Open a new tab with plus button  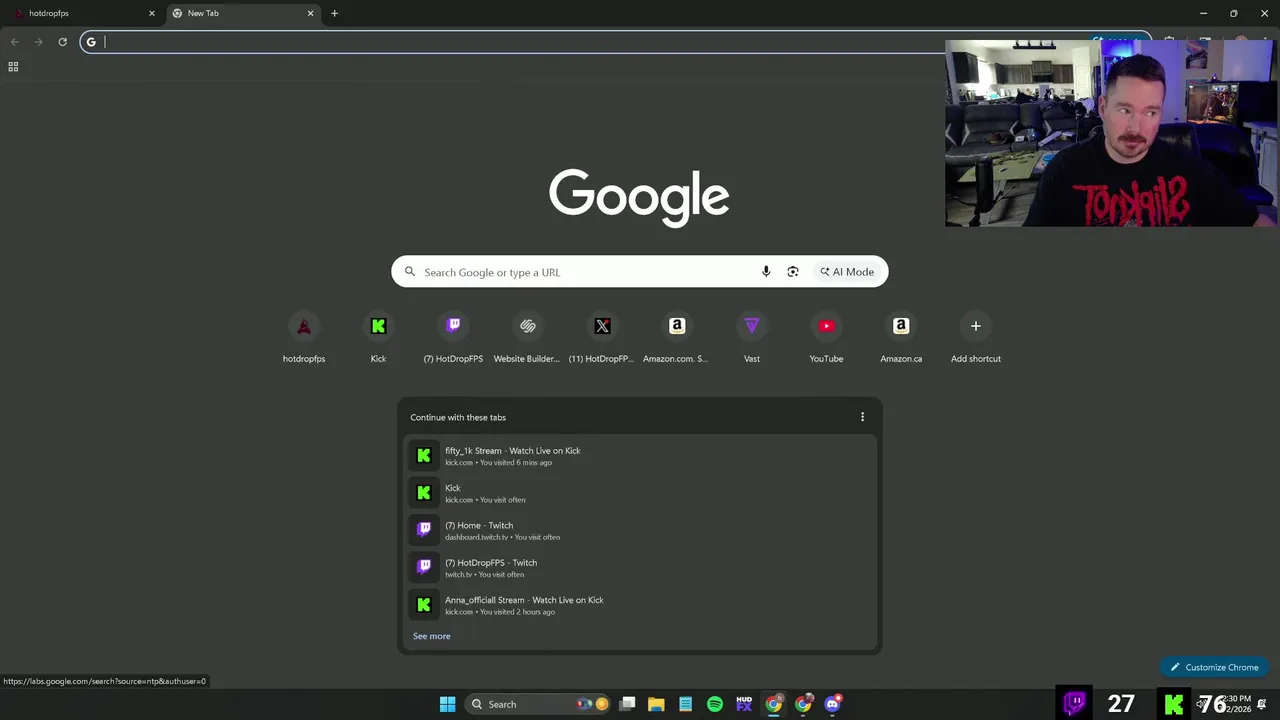click(334, 13)
